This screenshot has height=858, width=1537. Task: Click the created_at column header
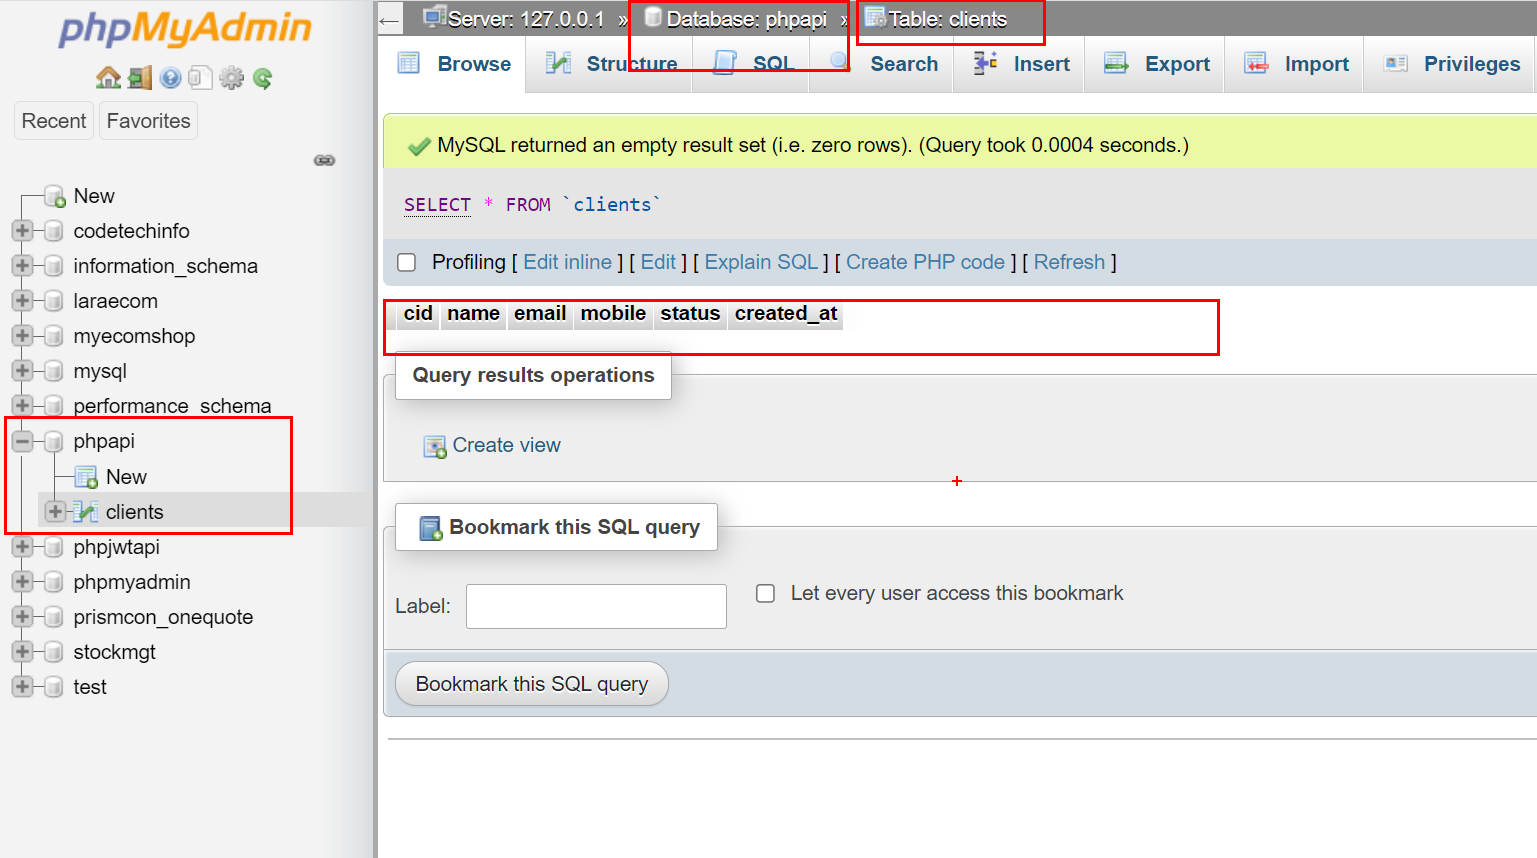(x=786, y=314)
